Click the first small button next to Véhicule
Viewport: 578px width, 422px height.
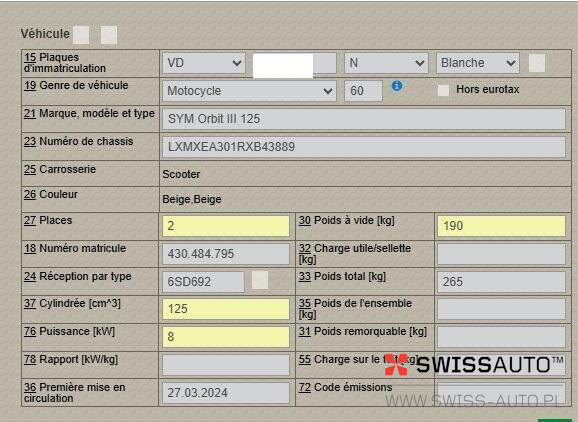(81, 35)
